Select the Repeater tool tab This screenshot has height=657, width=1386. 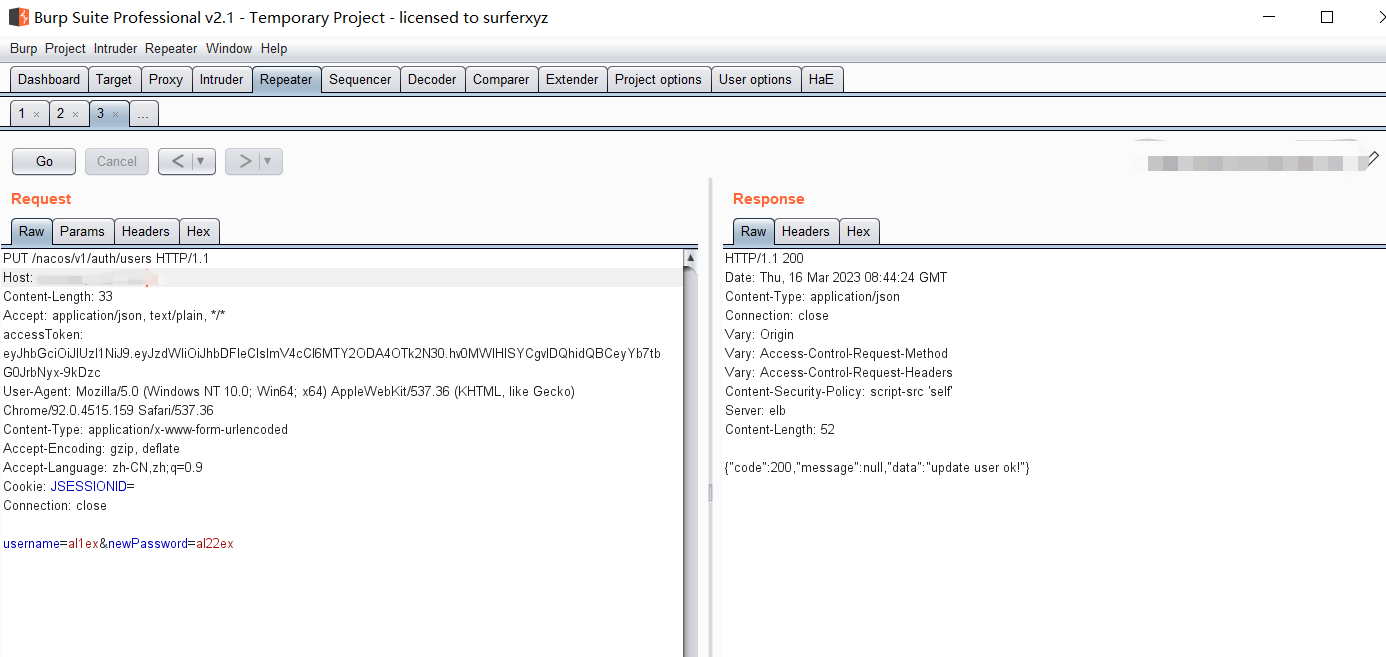click(286, 79)
